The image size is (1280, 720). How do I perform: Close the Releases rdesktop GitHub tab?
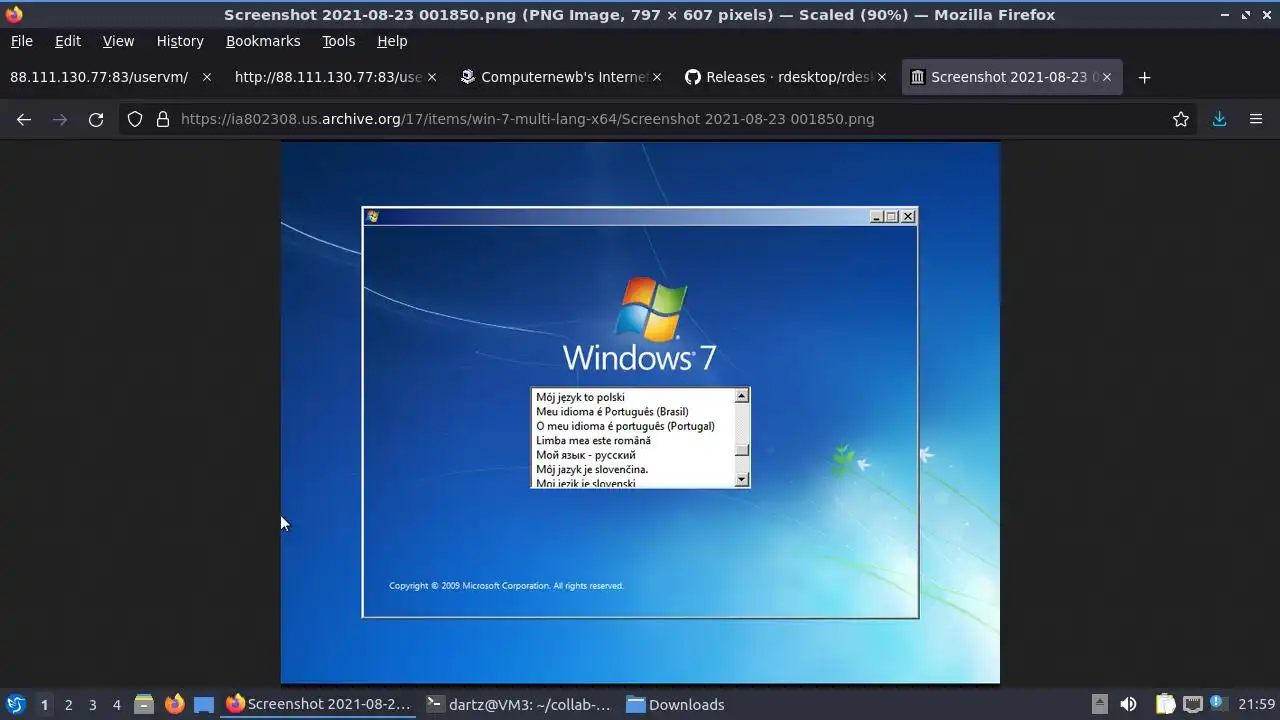(x=882, y=77)
